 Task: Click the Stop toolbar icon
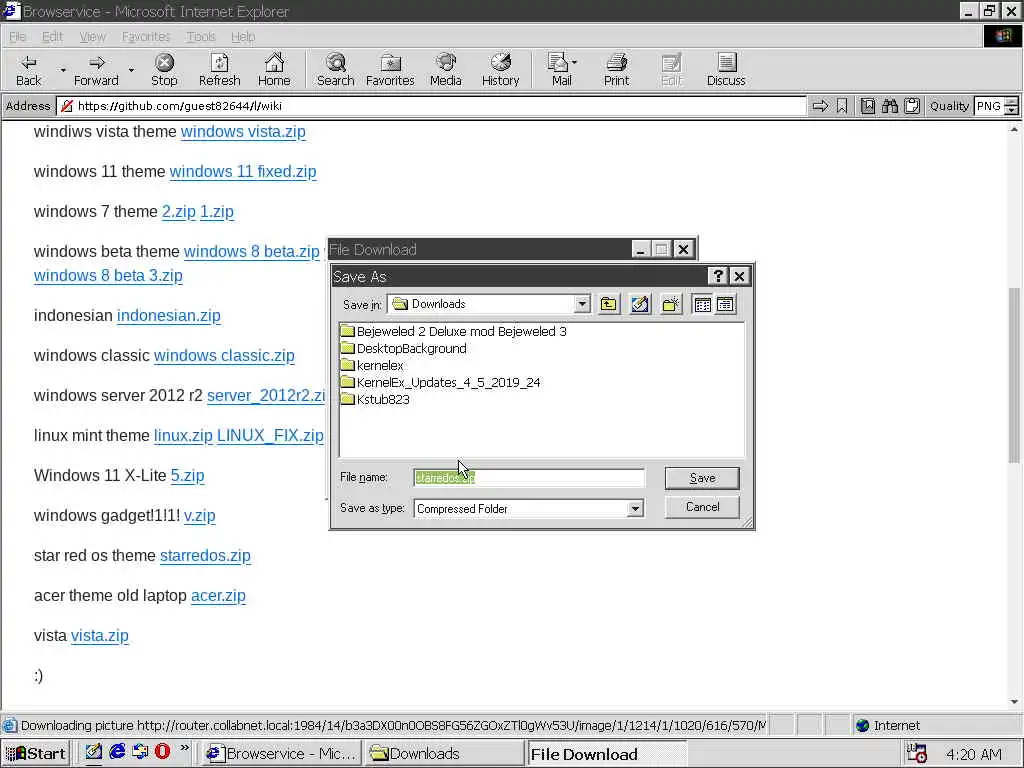(164, 70)
